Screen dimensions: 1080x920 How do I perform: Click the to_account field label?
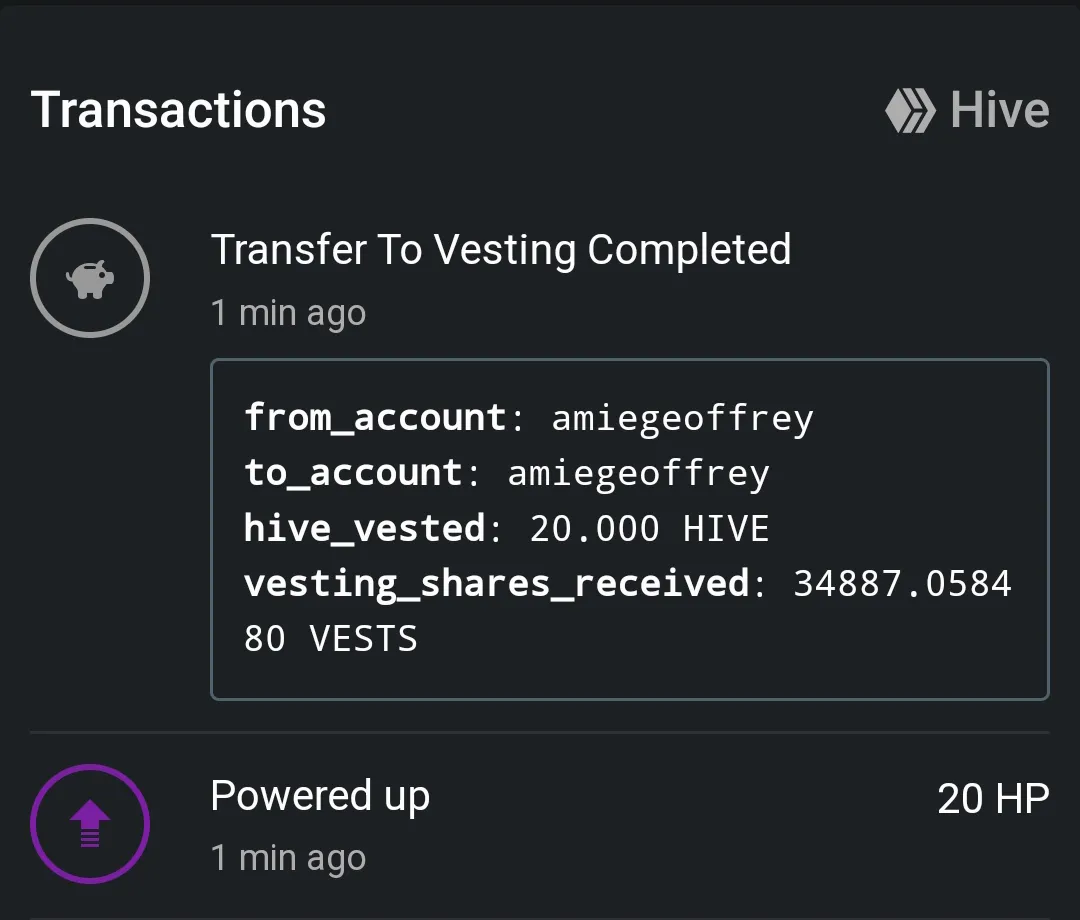click(353, 474)
